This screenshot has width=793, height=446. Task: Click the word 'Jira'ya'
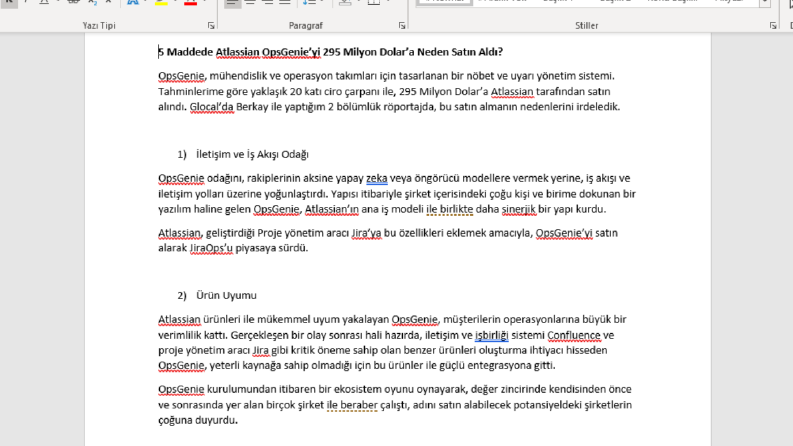(367, 233)
